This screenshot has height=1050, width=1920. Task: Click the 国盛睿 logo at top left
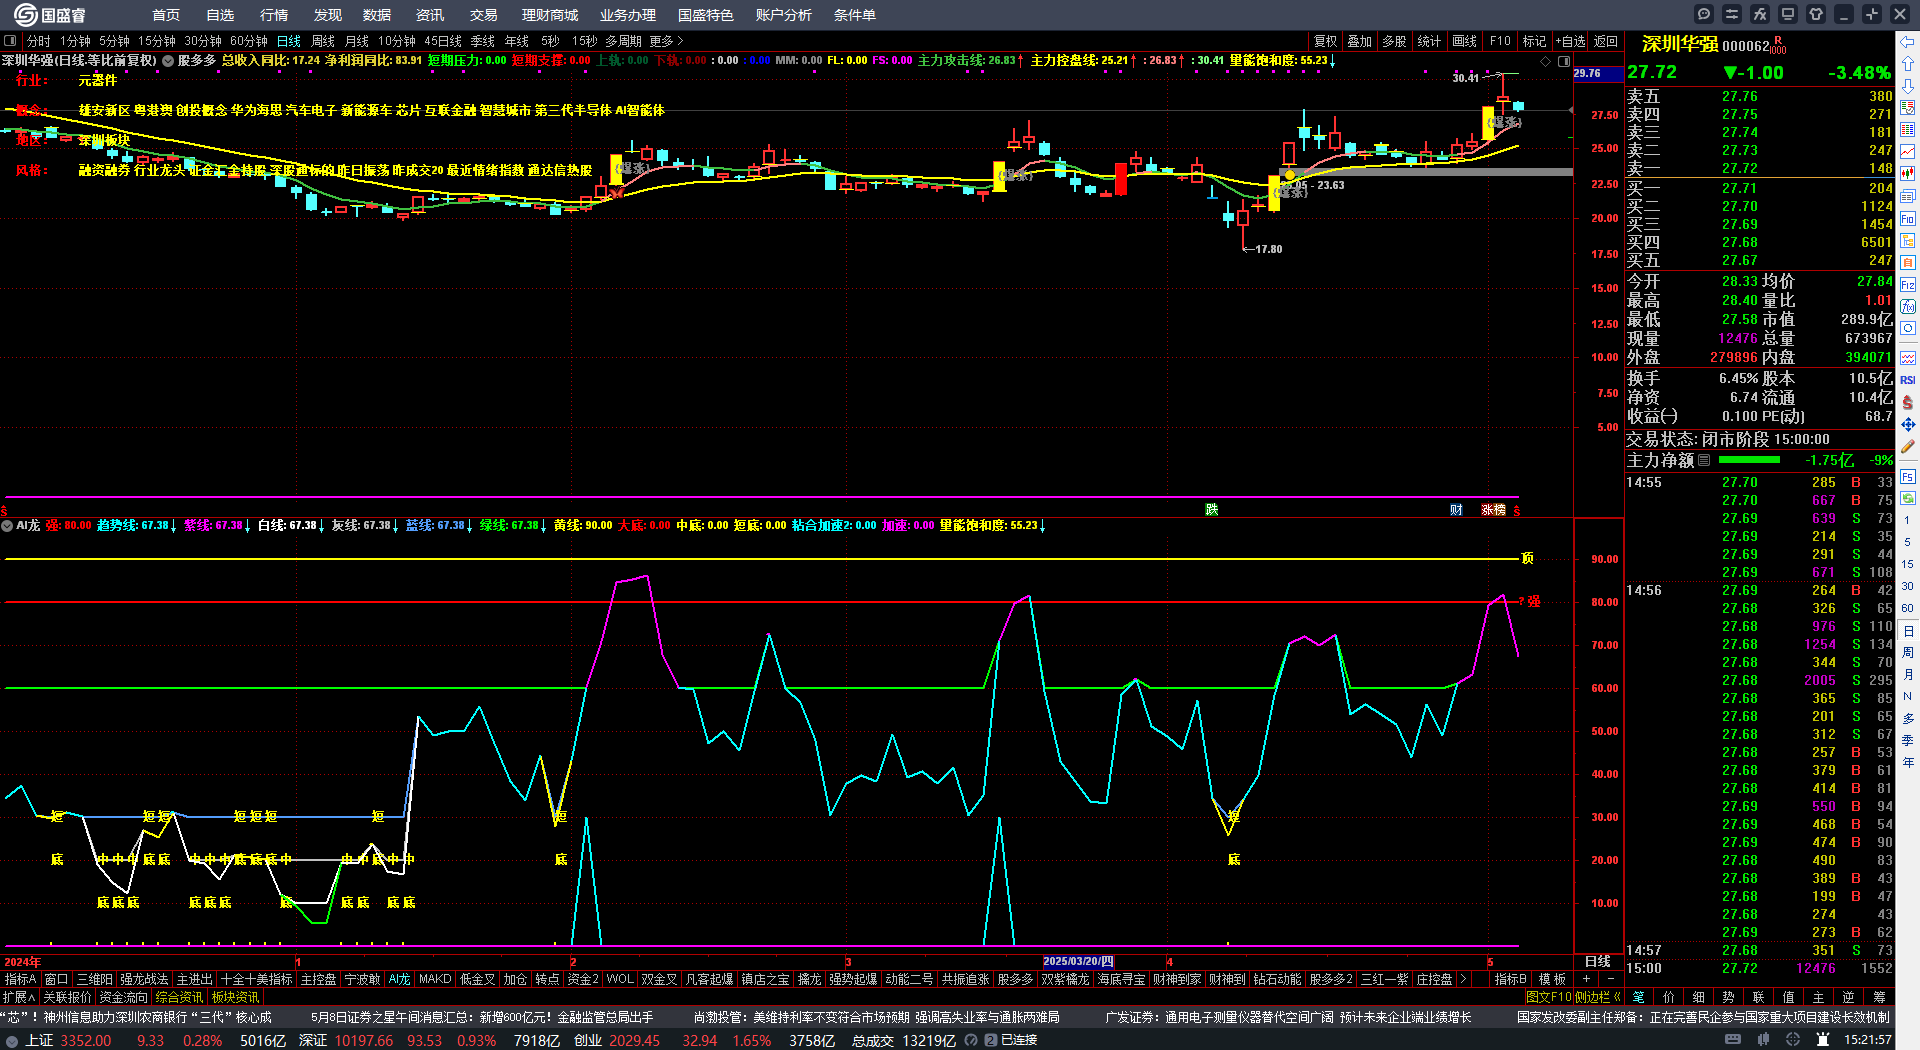click(50, 15)
